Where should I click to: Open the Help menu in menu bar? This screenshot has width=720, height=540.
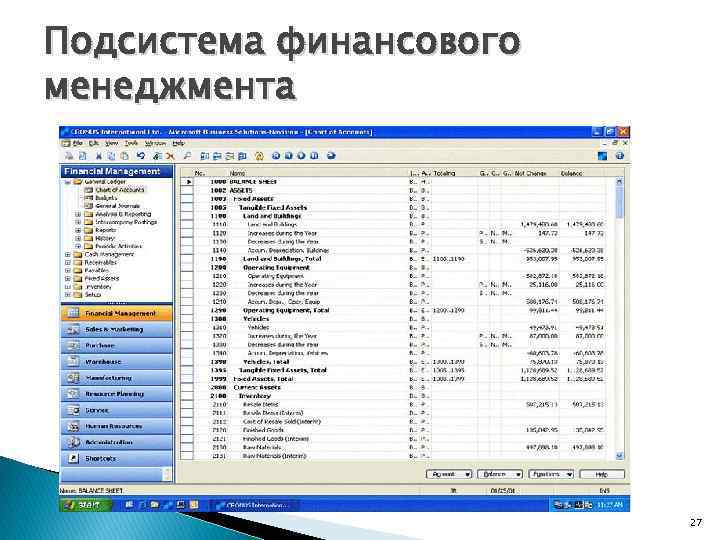[x=178, y=143]
